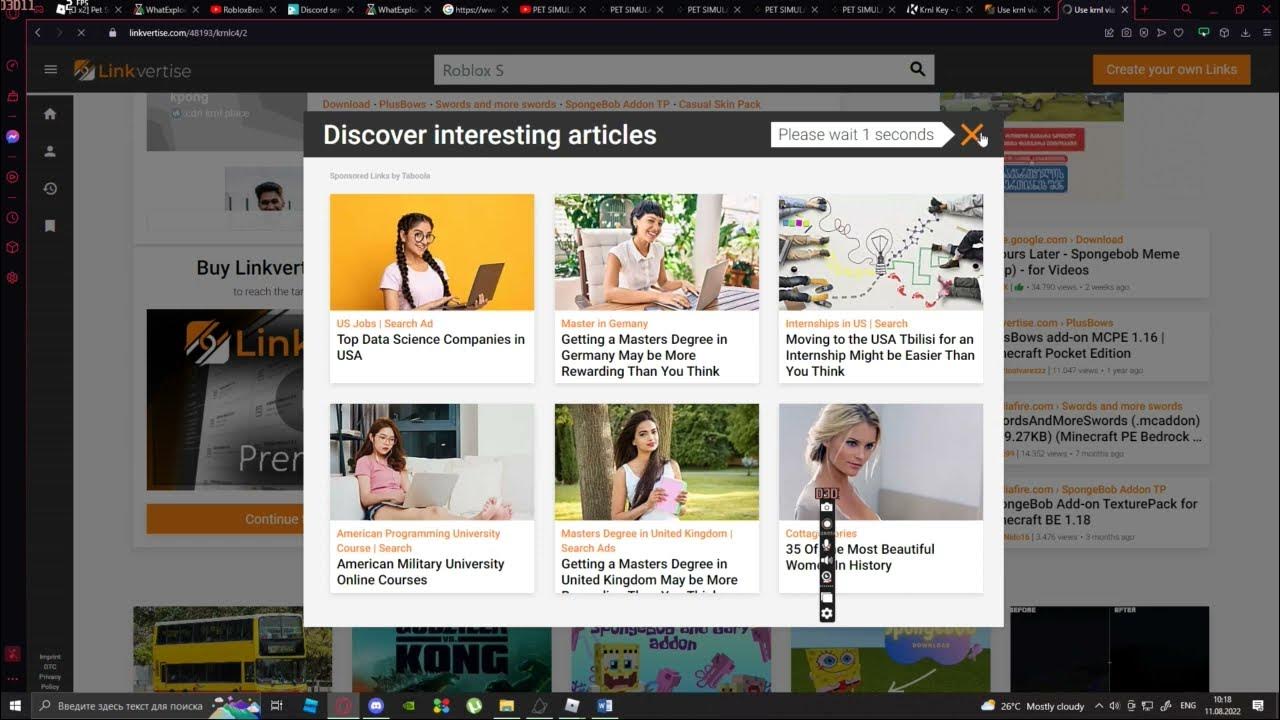
Task: Open the Linkvertise home sidebar icon
Action: pos(50,114)
